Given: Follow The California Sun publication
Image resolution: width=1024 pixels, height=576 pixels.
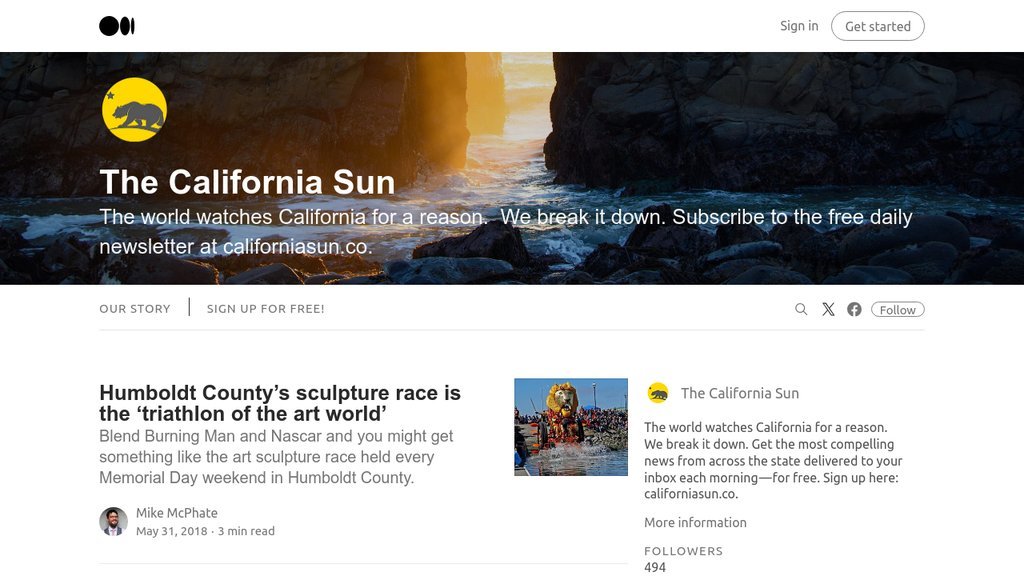Looking at the screenshot, I should (897, 310).
